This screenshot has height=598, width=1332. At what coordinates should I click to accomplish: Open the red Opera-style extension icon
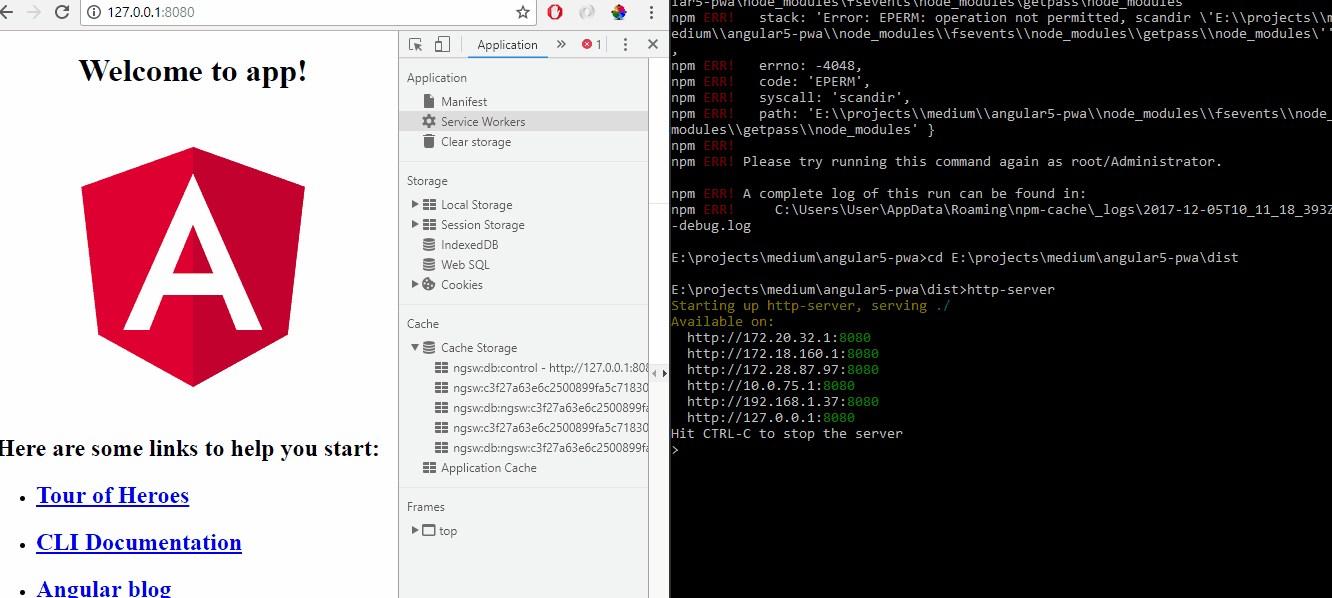coord(556,12)
